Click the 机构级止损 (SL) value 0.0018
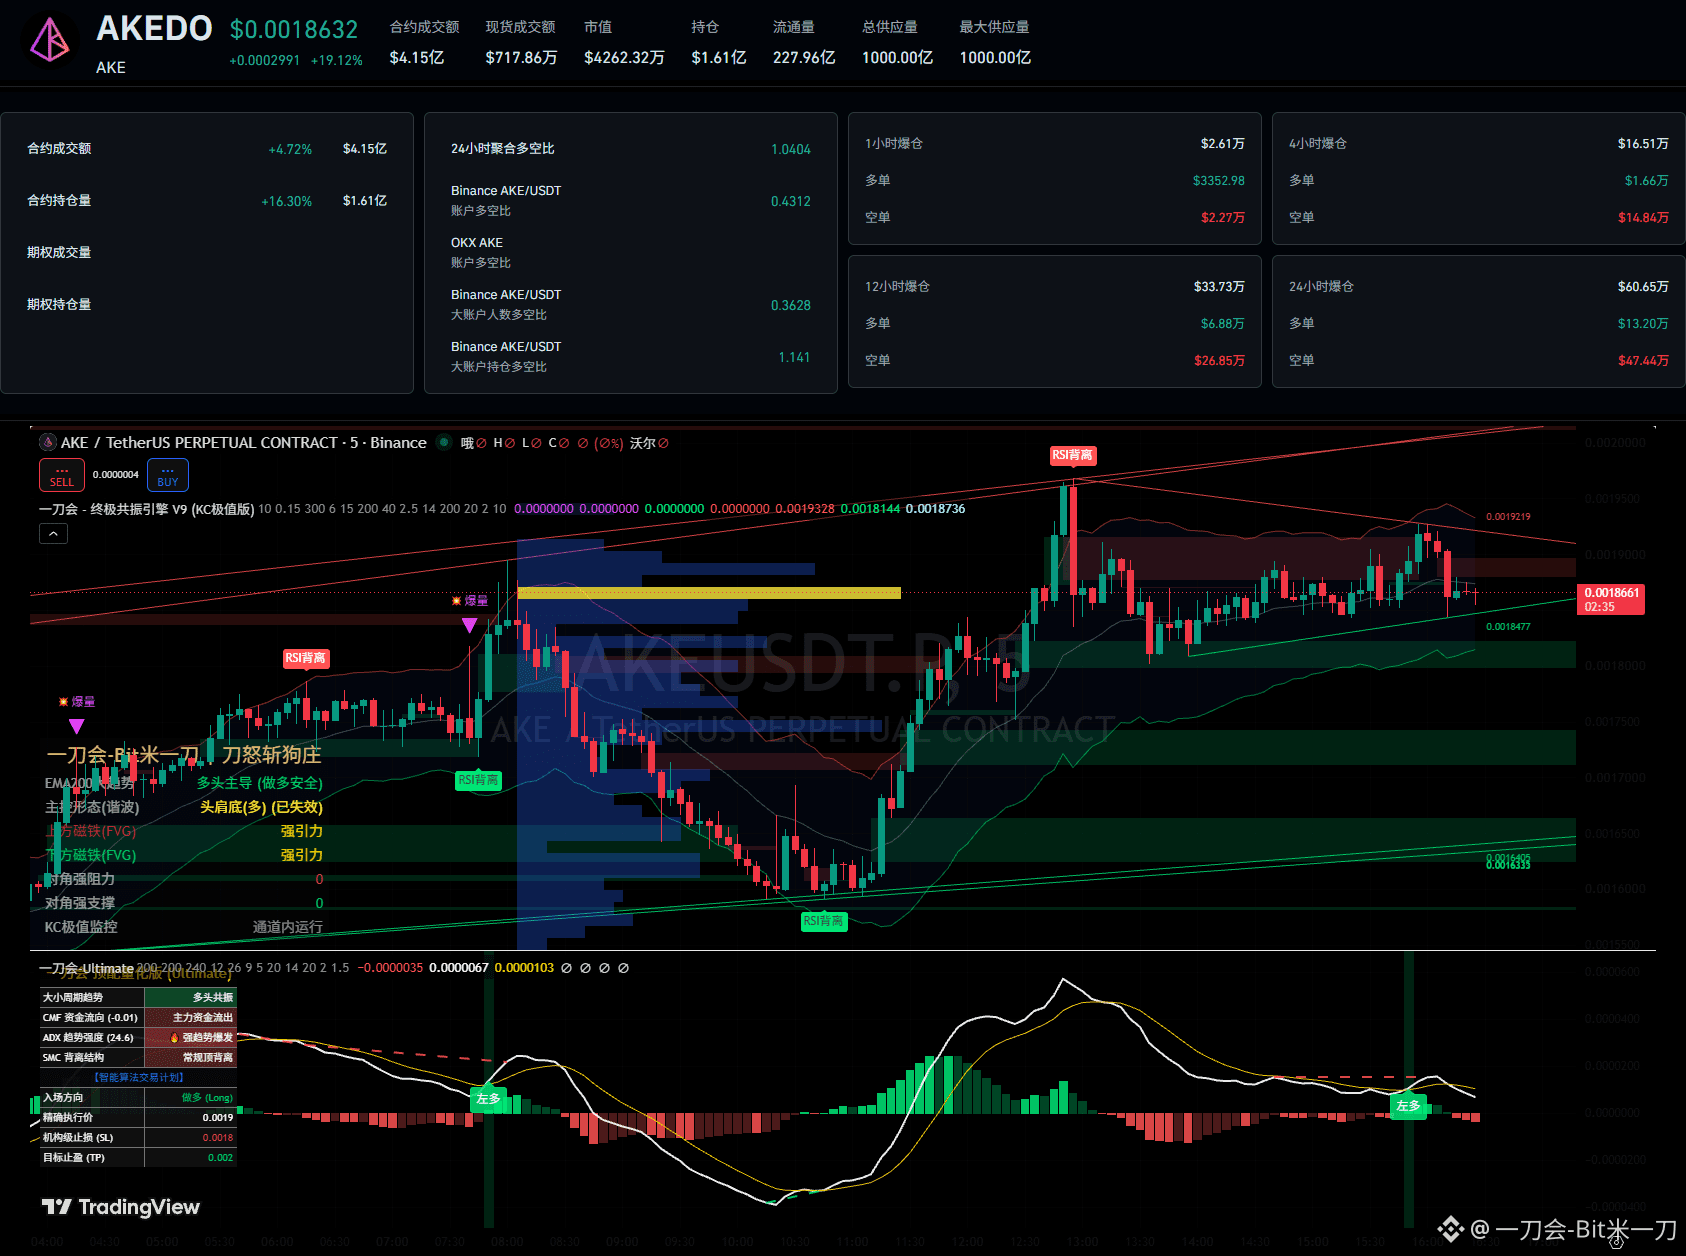Screen dimensions: 1686x1256 click(218, 1138)
